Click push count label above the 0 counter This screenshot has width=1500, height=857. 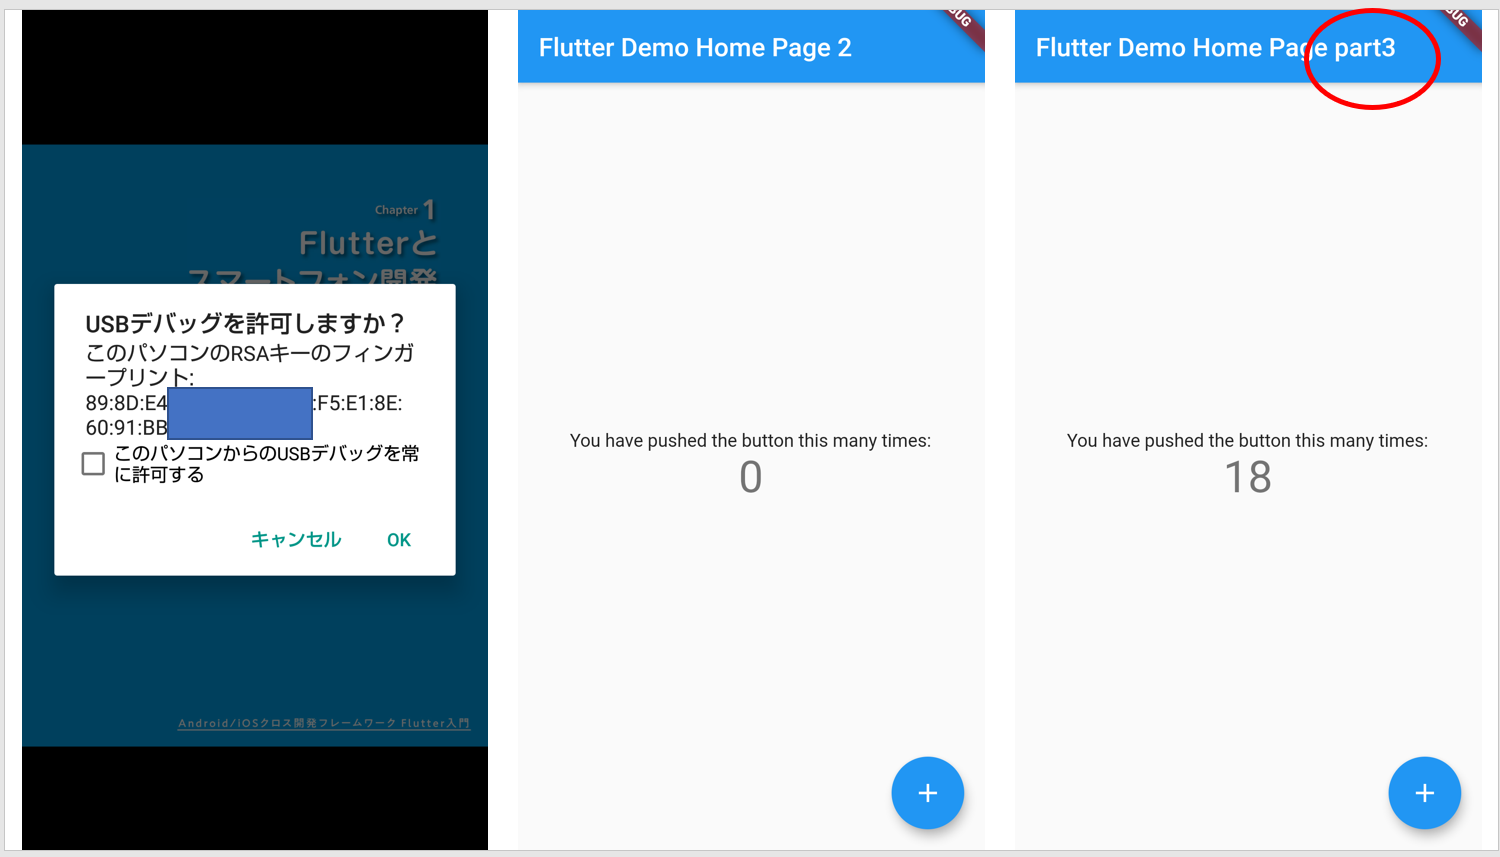750,441
